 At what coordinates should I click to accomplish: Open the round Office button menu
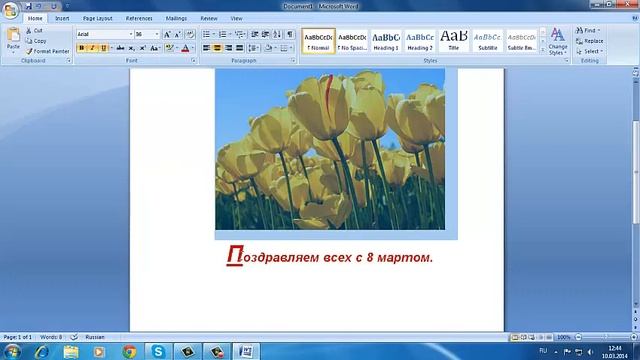coord(11,10)
